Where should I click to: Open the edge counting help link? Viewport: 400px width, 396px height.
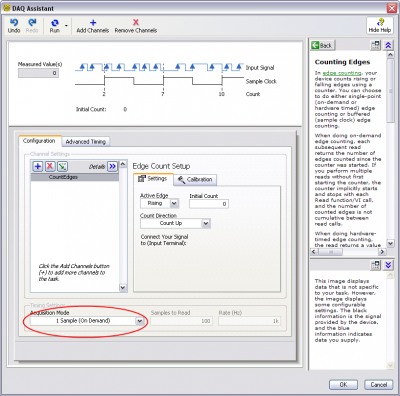click(x=342, y=73)
